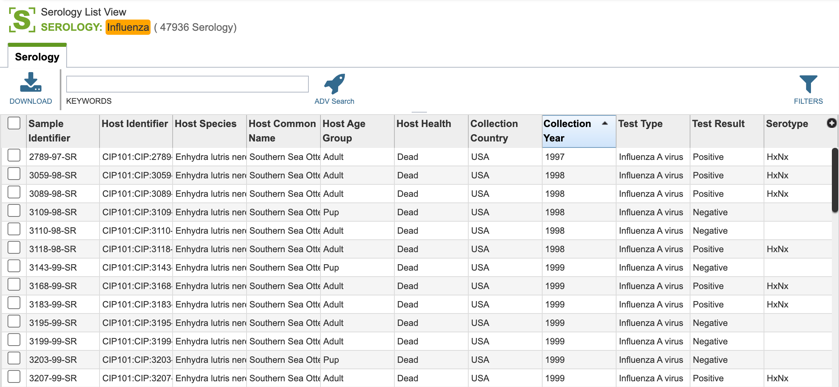Viewport: 839px width, 387px height.
Task: Check the row for sample 3168-99-SR
Action: click(14, 285)
